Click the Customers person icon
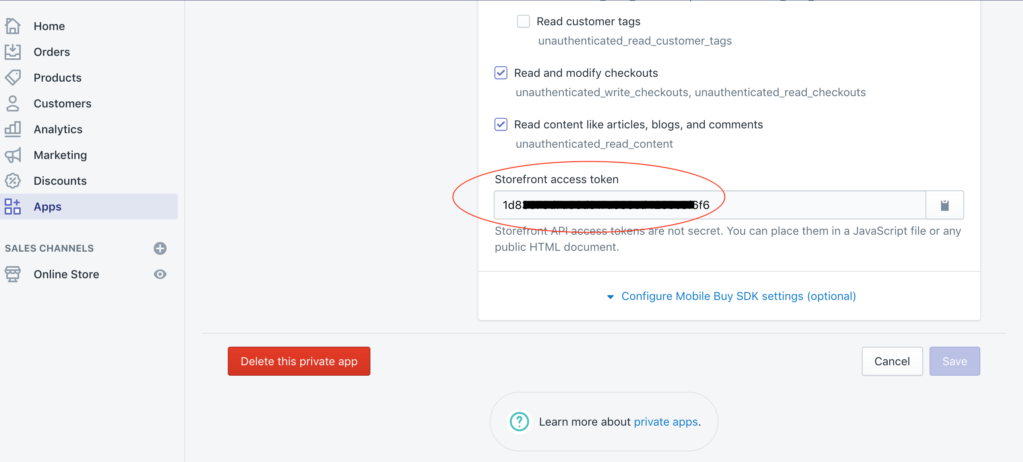 (x=13, y=103)
